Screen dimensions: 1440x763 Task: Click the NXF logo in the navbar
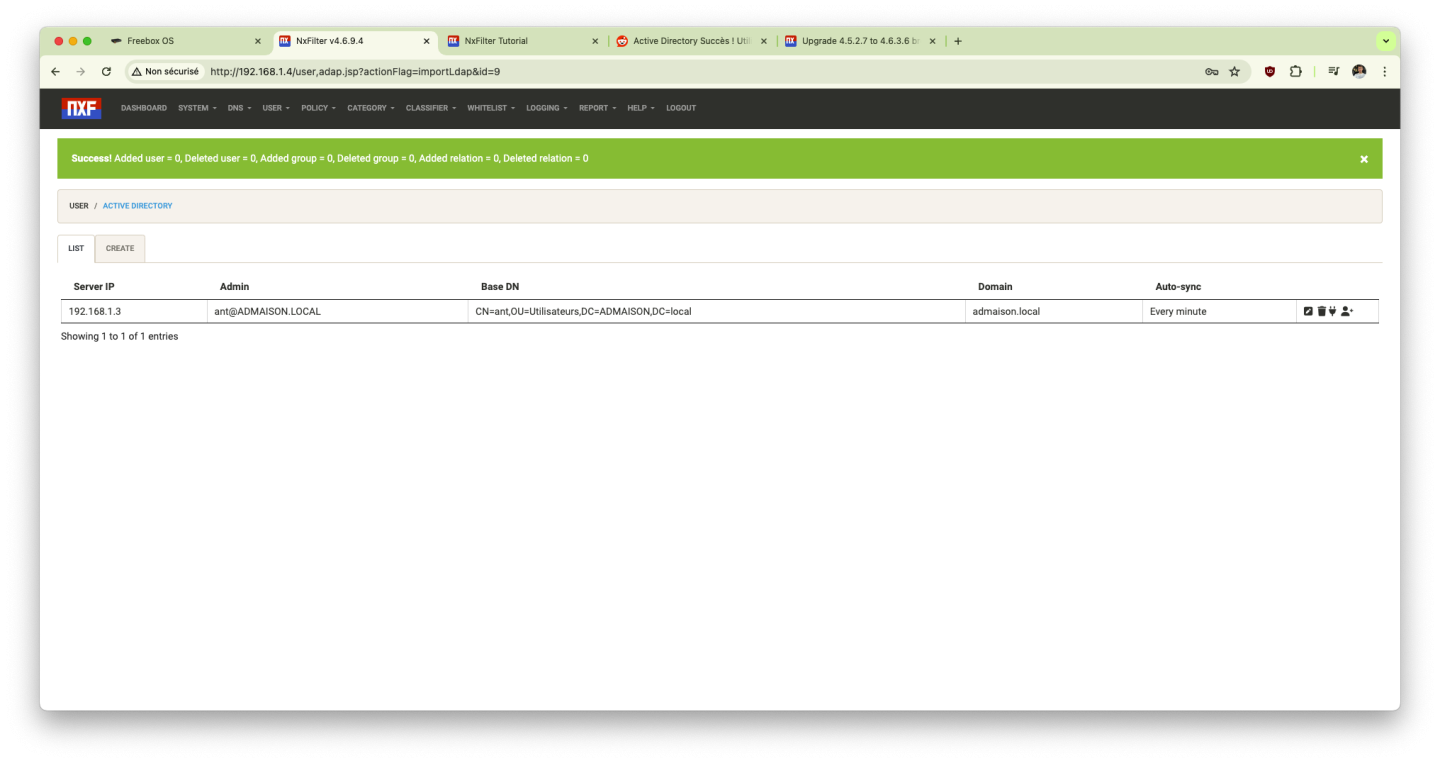tap(81, 108)
